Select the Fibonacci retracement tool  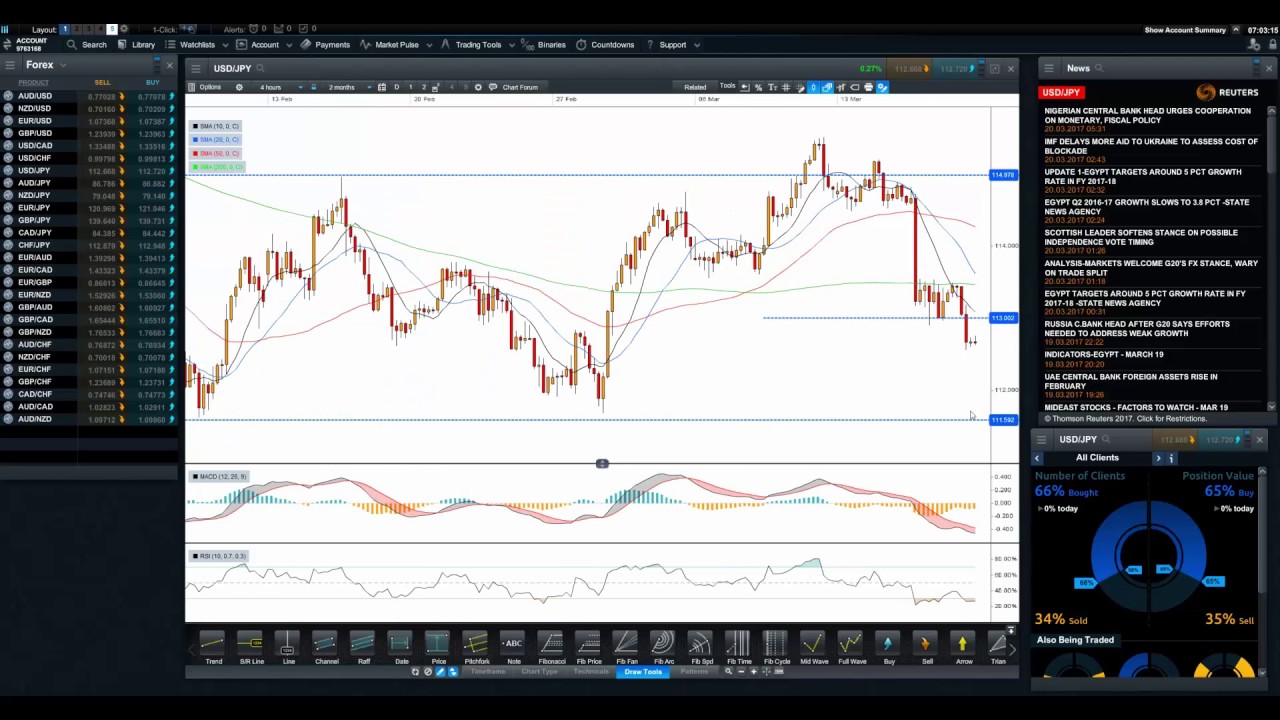coord(551,648)
